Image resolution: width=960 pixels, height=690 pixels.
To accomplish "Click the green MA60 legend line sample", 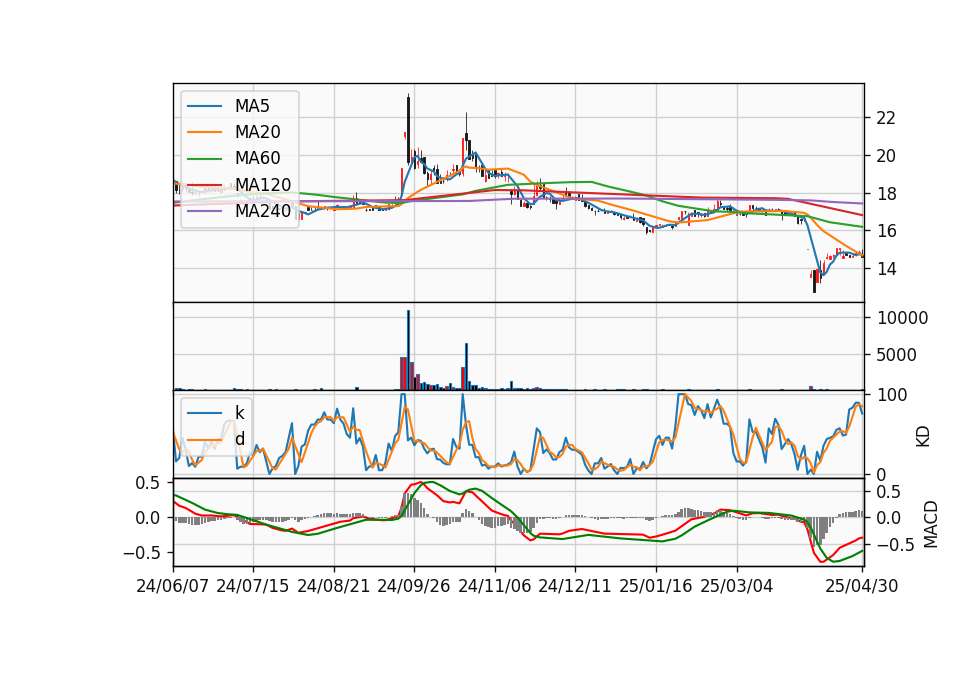I will coord(204,159).
